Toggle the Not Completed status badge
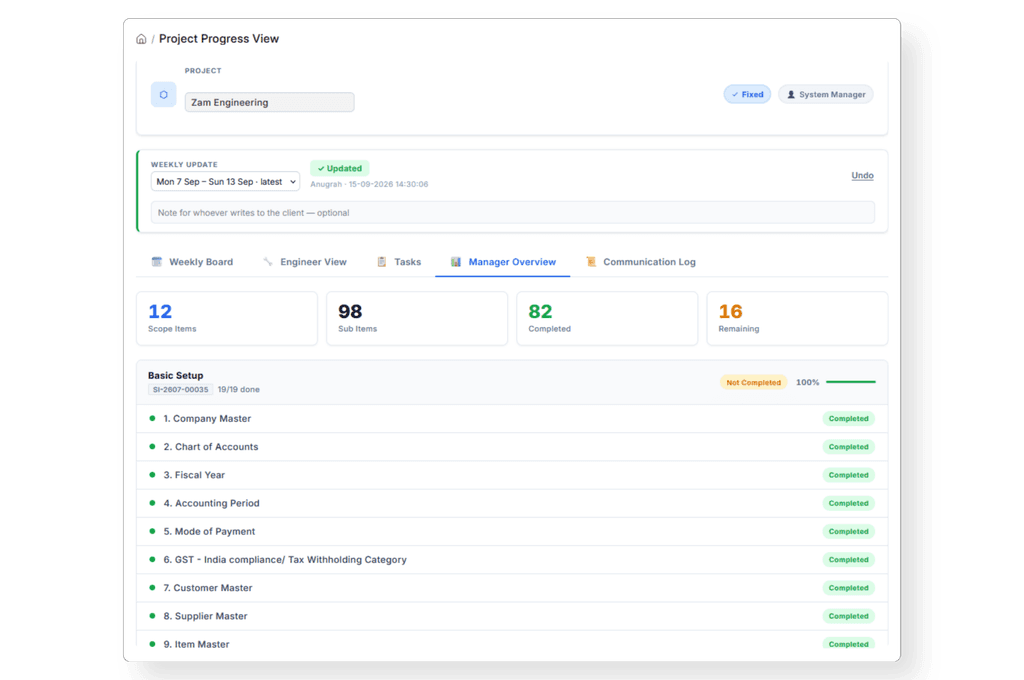This screenshot has height=680, width=1024. (753, 383)
